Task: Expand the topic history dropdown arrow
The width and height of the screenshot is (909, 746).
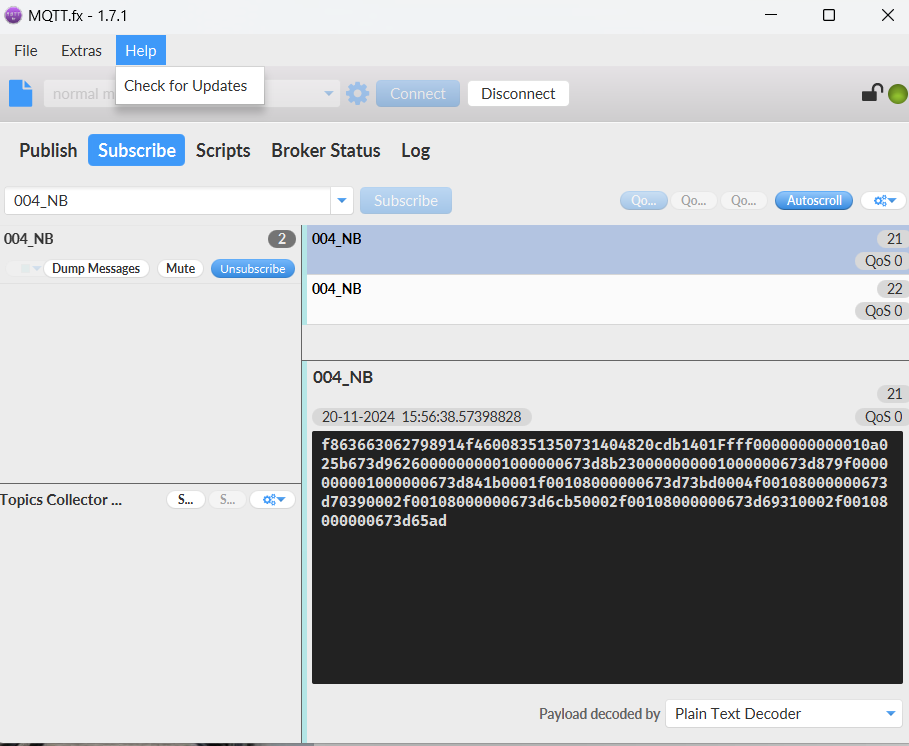Action: click(x=342, y=201)
